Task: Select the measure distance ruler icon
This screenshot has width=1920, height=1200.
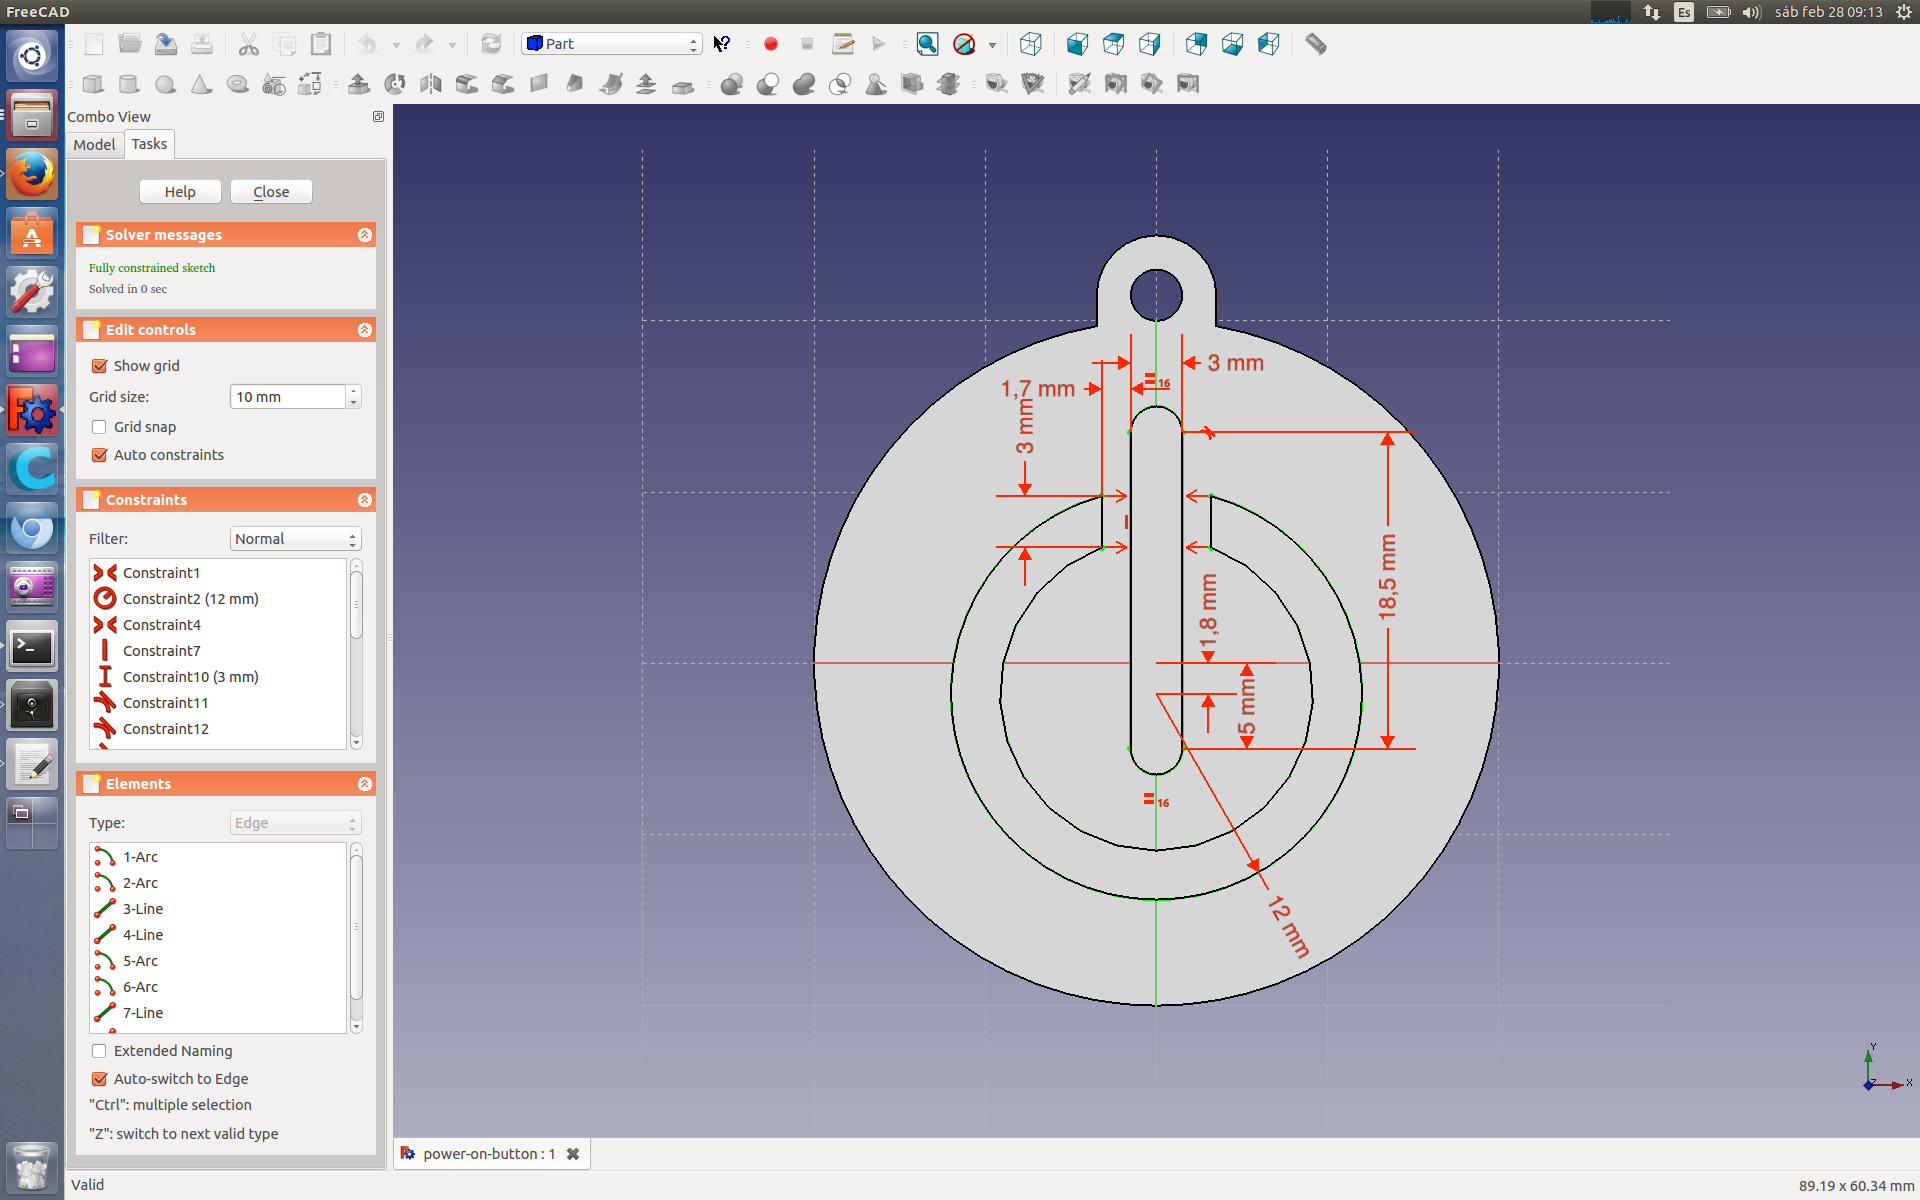Action: (1316, 44)
